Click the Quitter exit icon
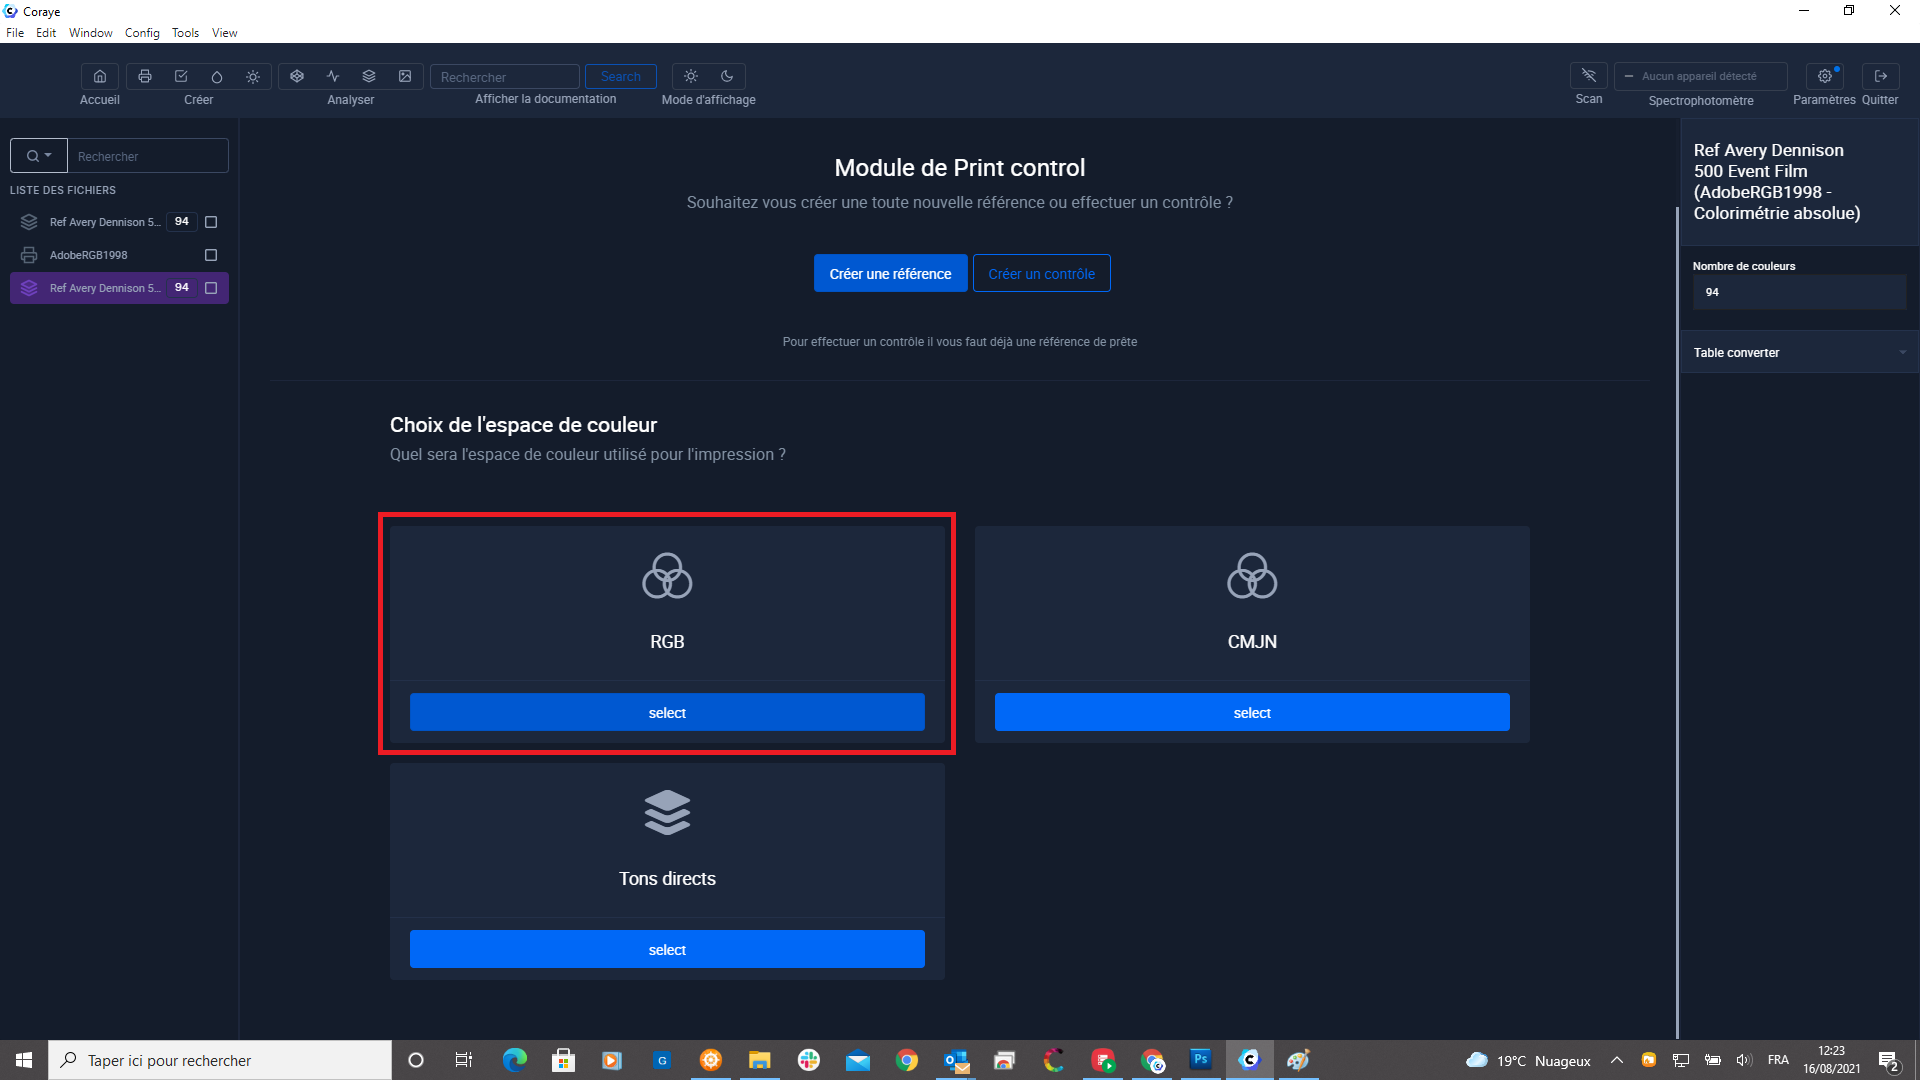This screenshot has width=1920, height=1080. [x=1881, y=76]
